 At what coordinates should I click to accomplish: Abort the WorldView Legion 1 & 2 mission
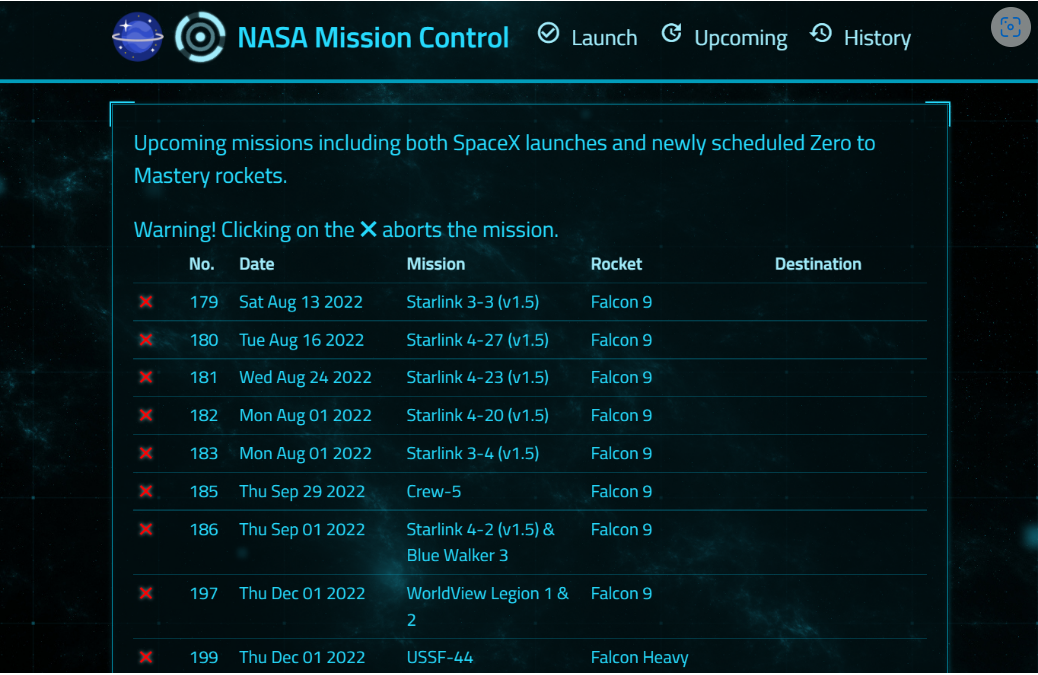[x=146, y=593]
